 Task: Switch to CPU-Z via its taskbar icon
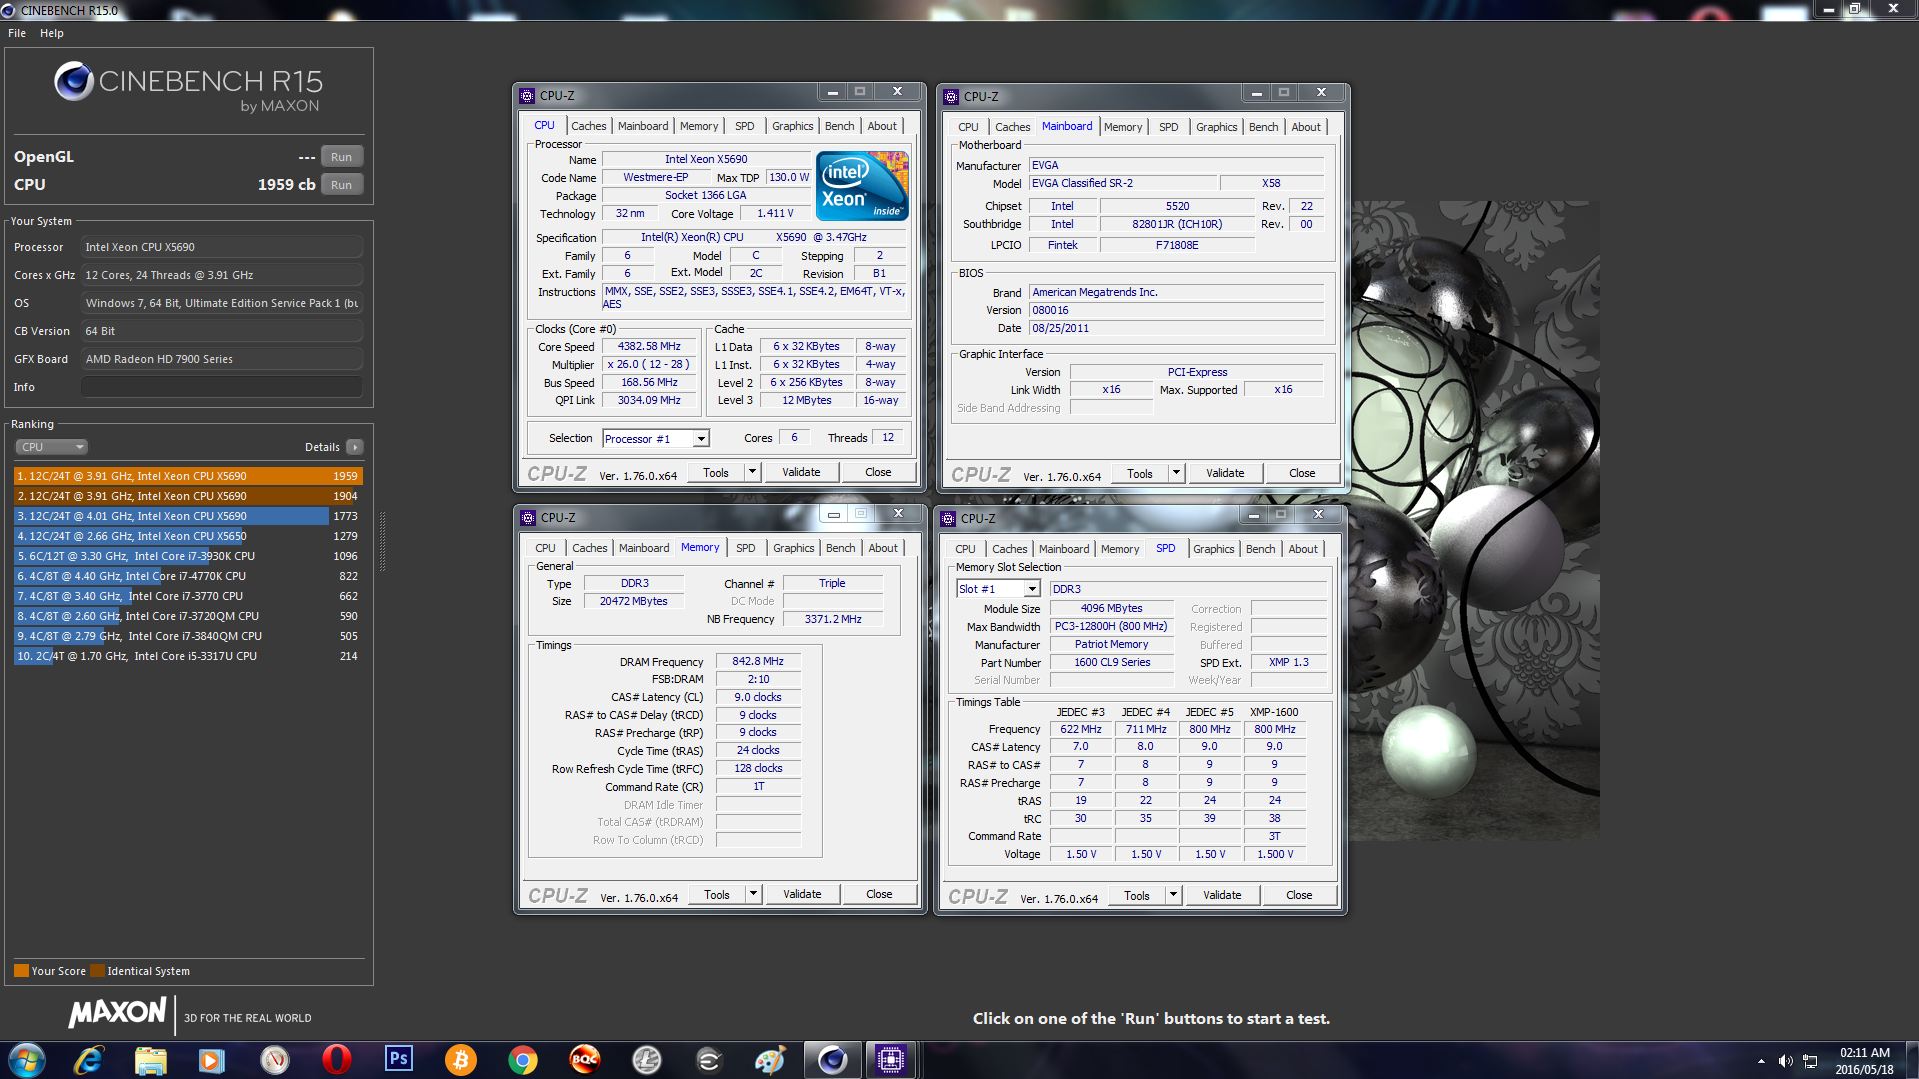click(890, 1060)
